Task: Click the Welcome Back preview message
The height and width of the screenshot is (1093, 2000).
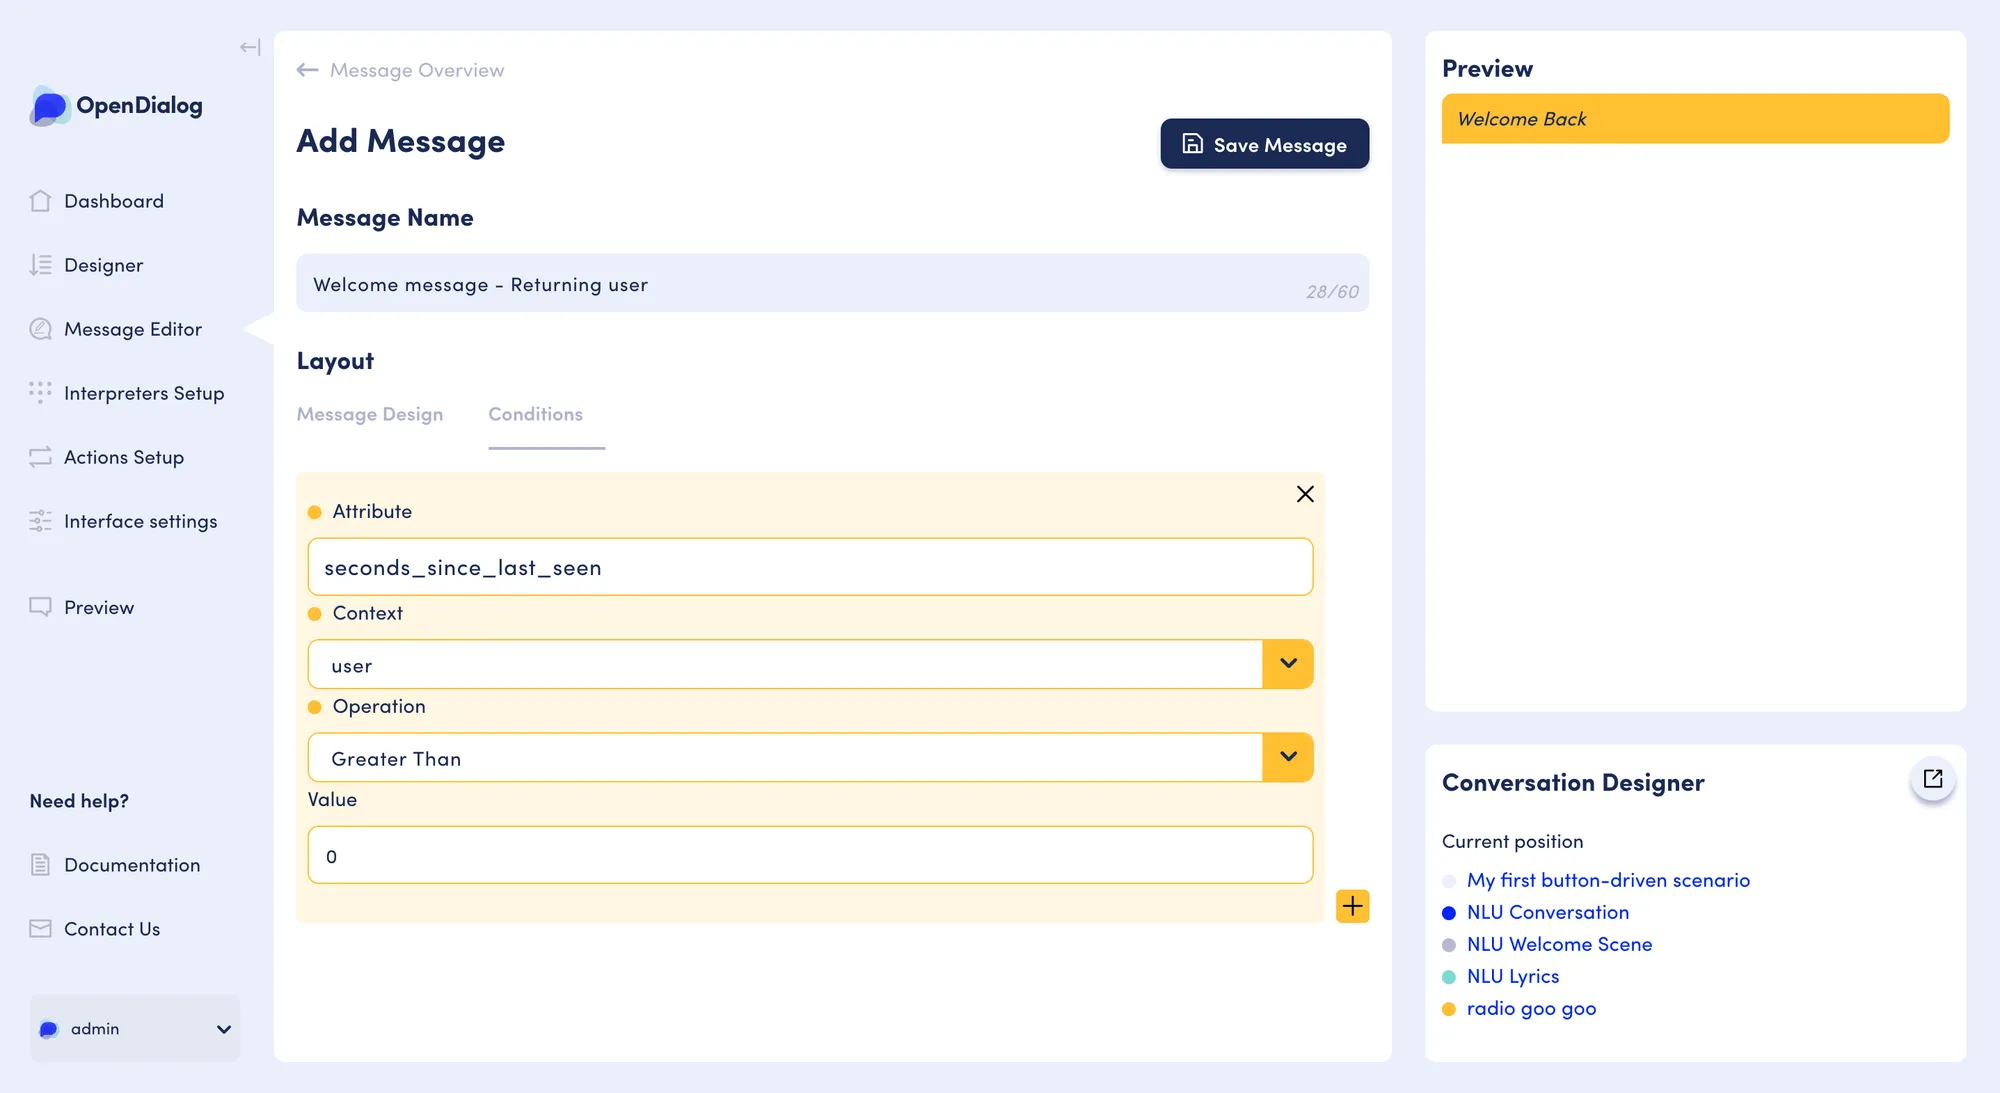Action: tap(1695, 119)
